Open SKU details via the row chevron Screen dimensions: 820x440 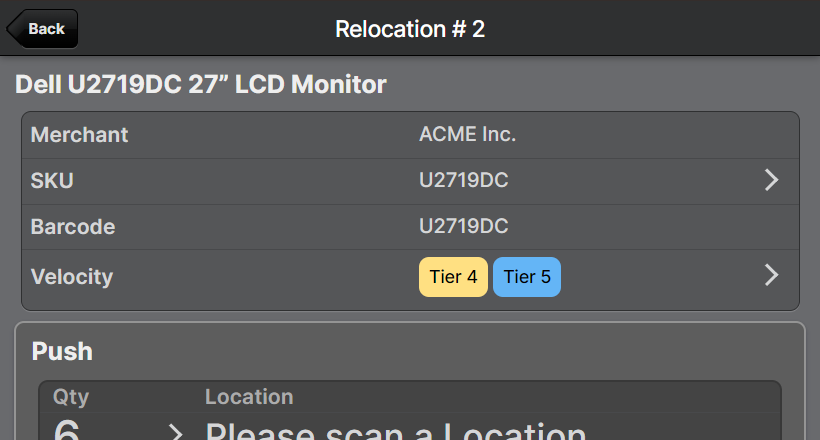coord(771,180)
